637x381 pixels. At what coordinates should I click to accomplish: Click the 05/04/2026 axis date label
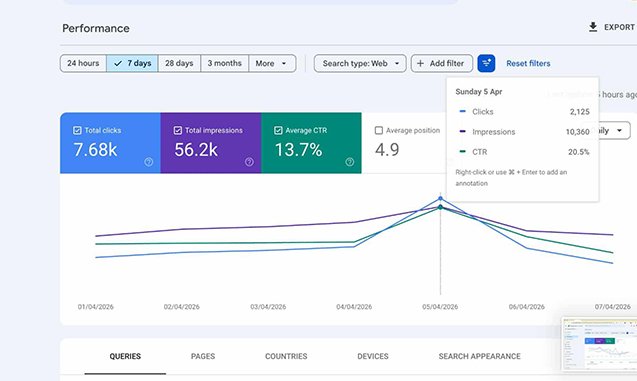point(440,307)
